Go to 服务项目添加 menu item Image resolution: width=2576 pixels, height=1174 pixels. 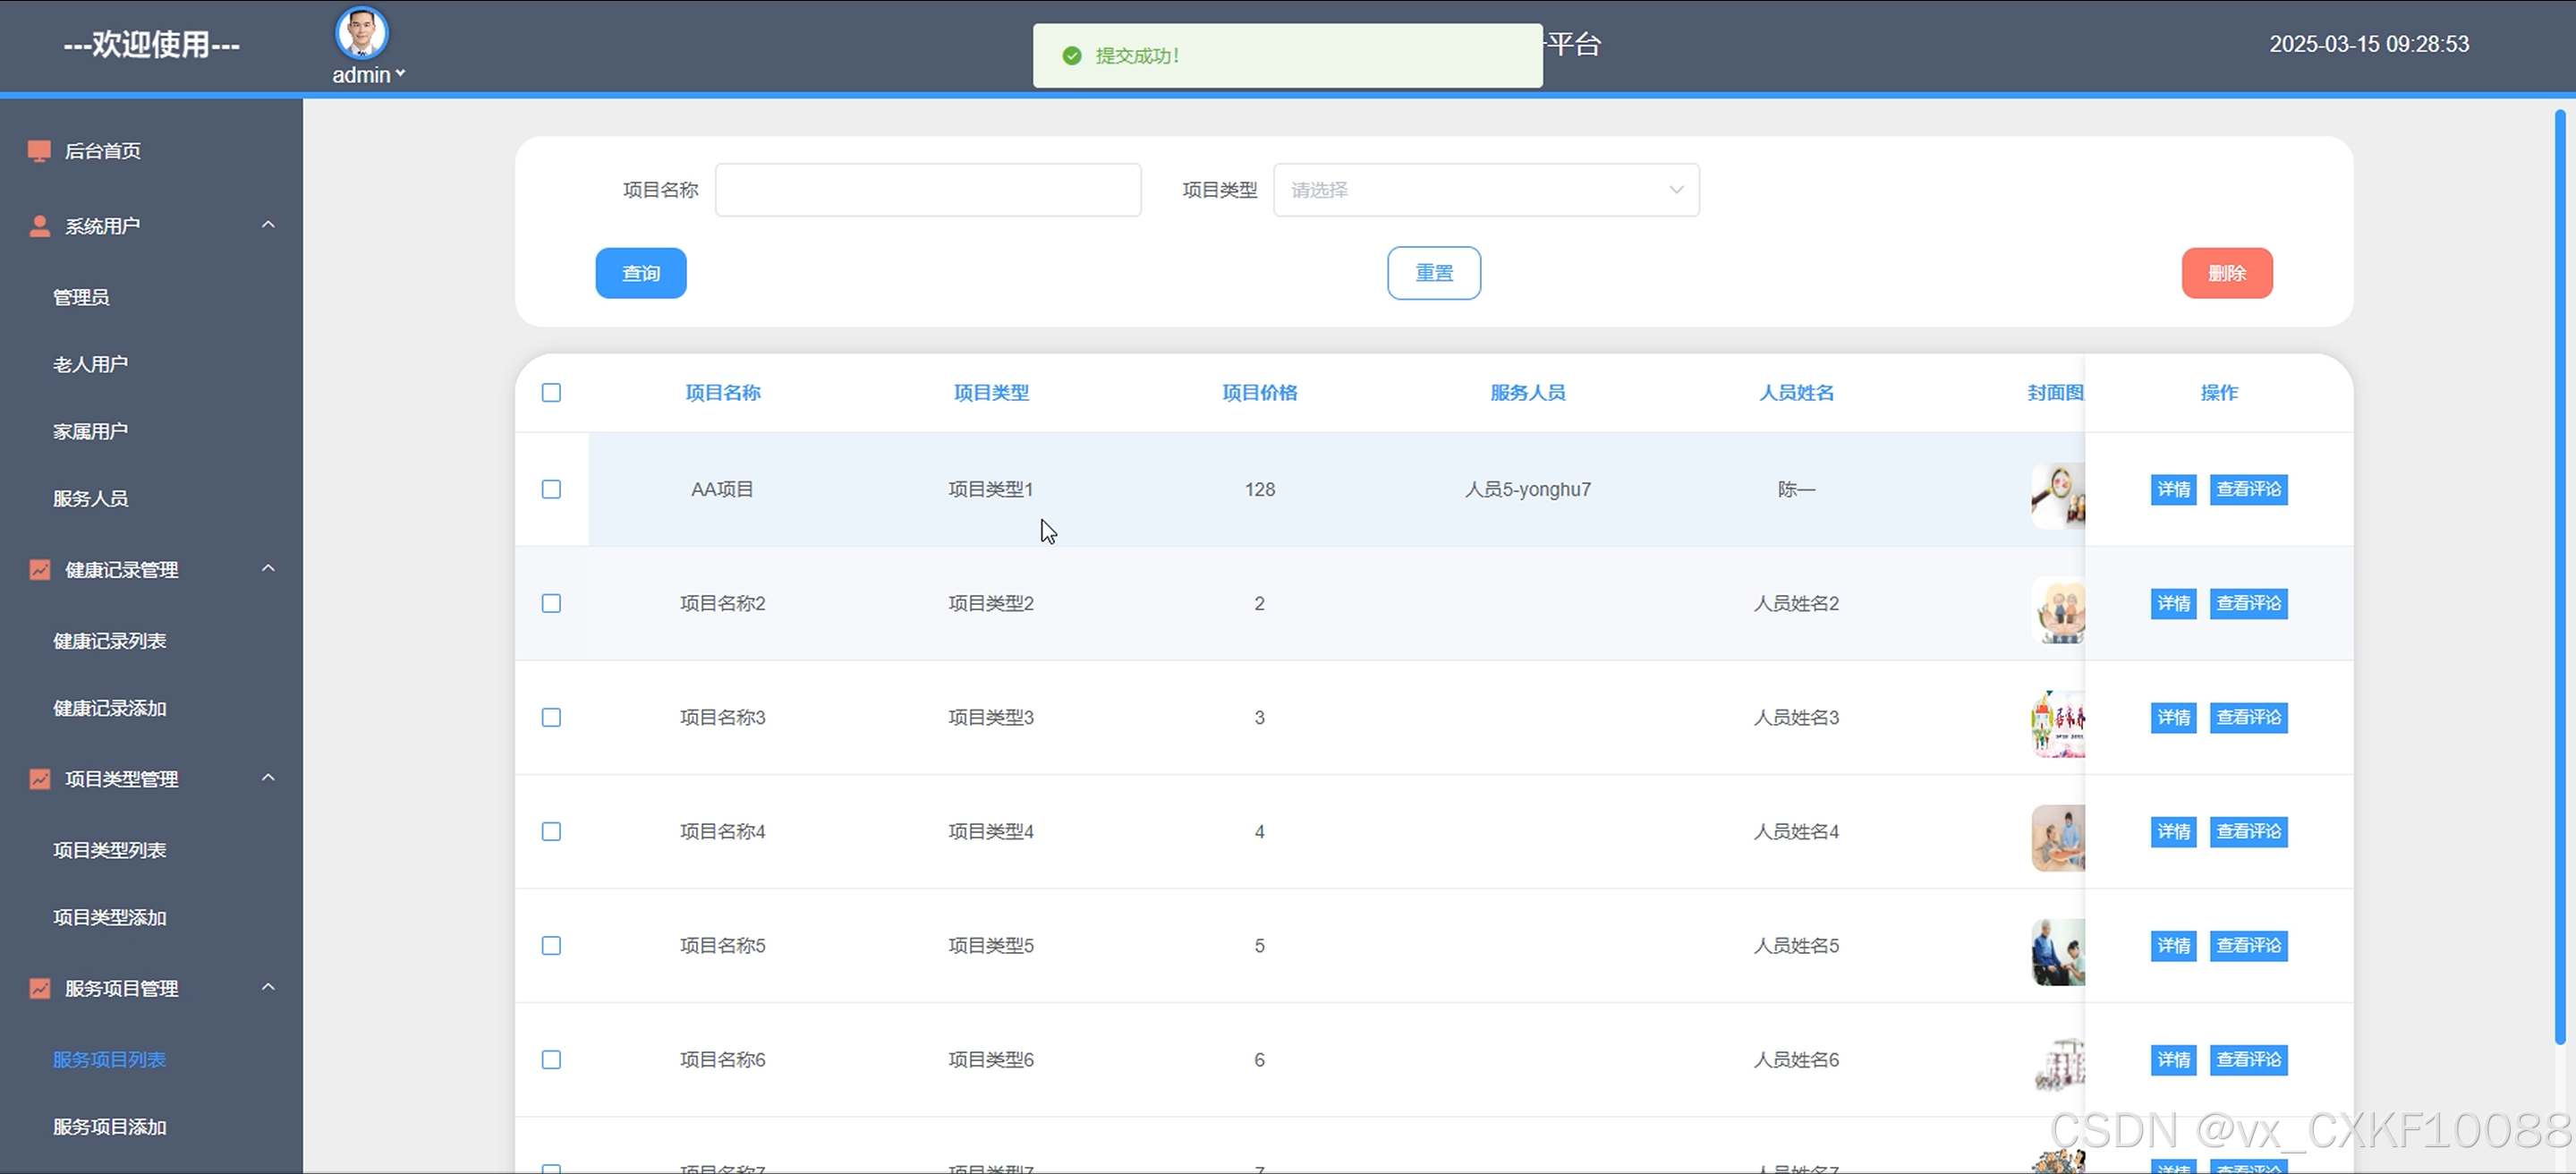[x=109, y=1127]
